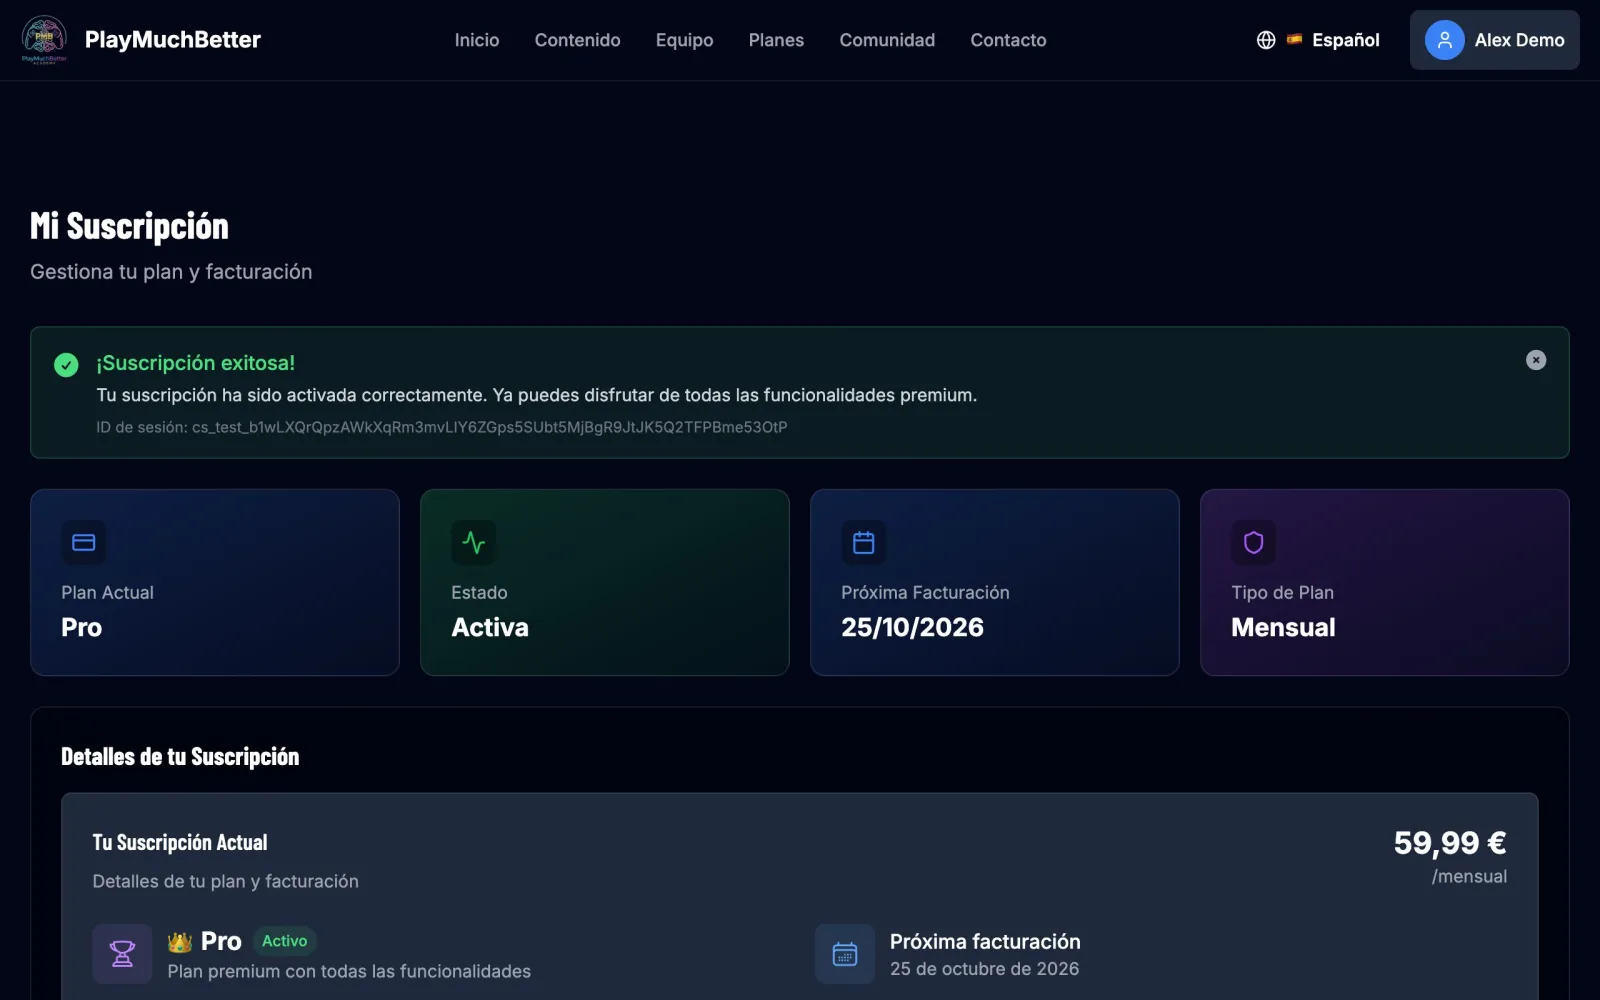The width and height of the screenshot is (1600, 1000).
Task: Click the PlayMuchBetter brand name
Action: [173, 40]
